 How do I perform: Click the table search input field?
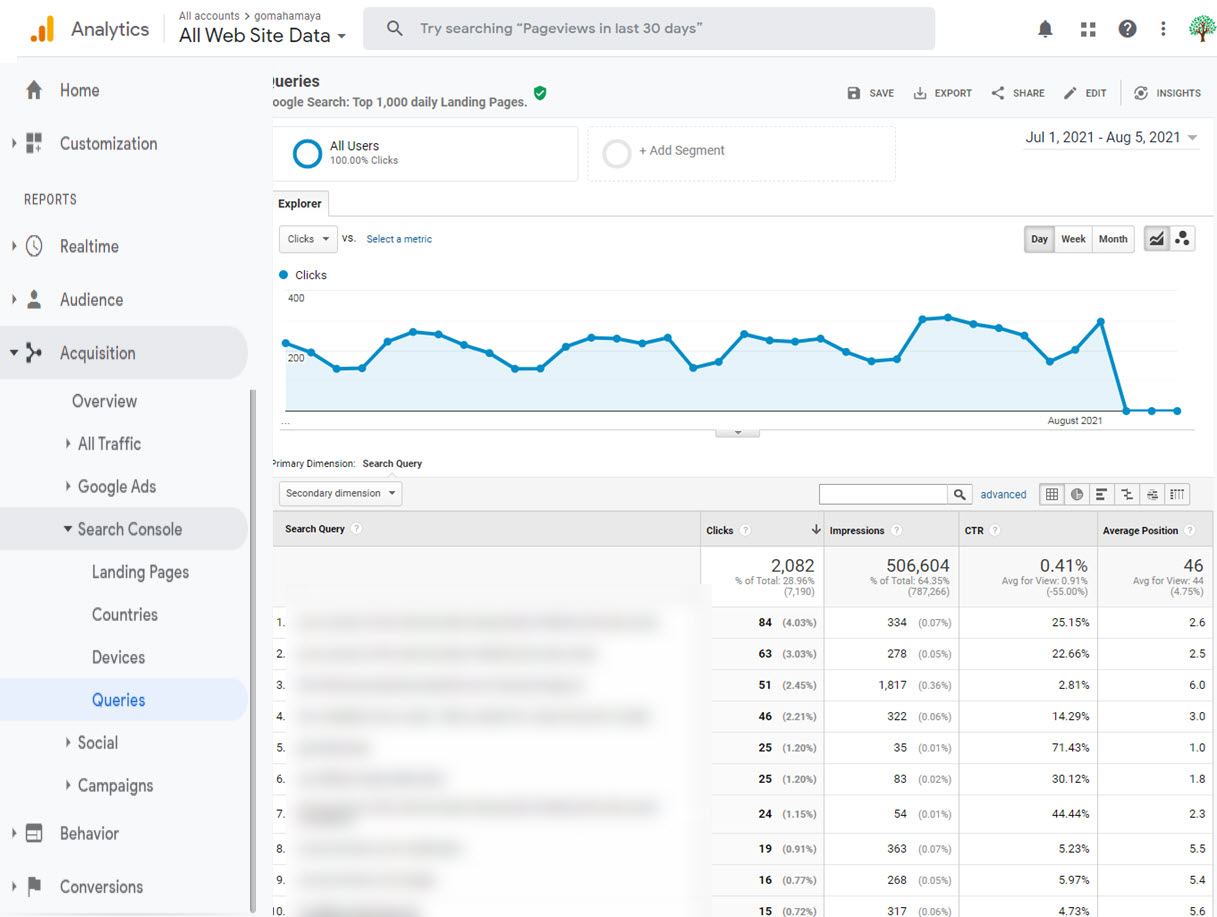tap(883, 494)
